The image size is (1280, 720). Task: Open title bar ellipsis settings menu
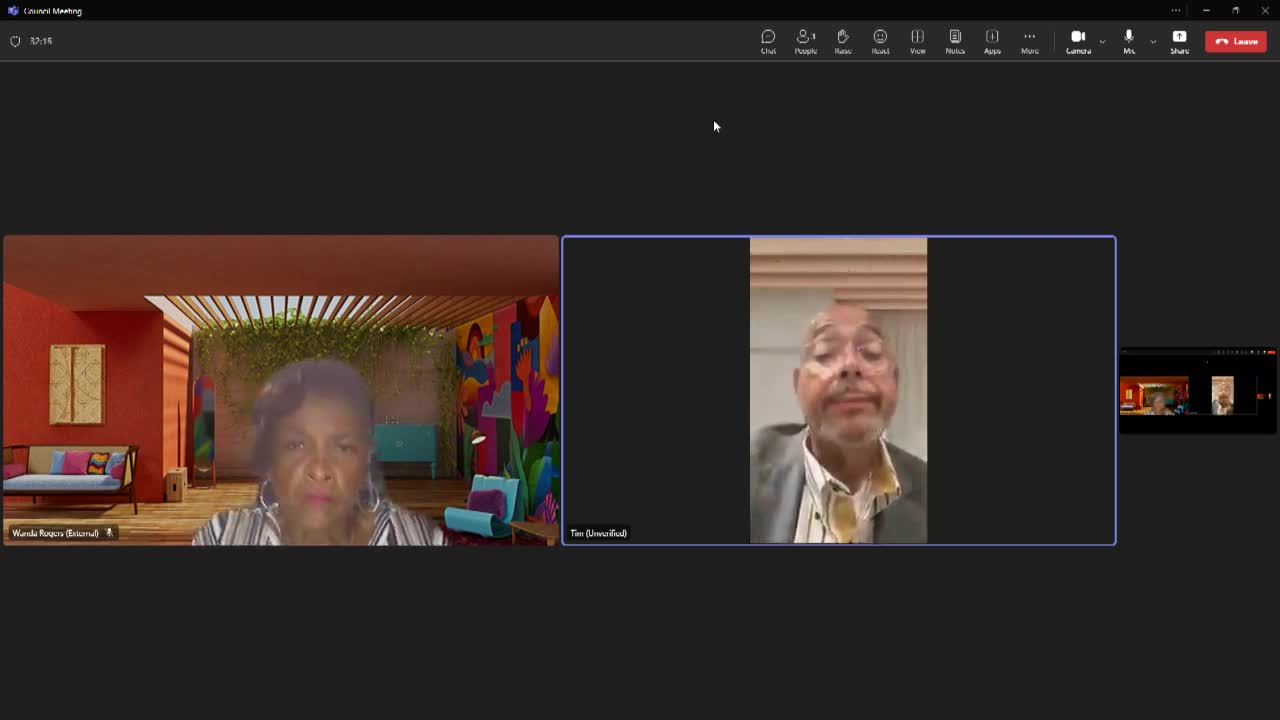pyautogui.click(x=1176, y=11)
